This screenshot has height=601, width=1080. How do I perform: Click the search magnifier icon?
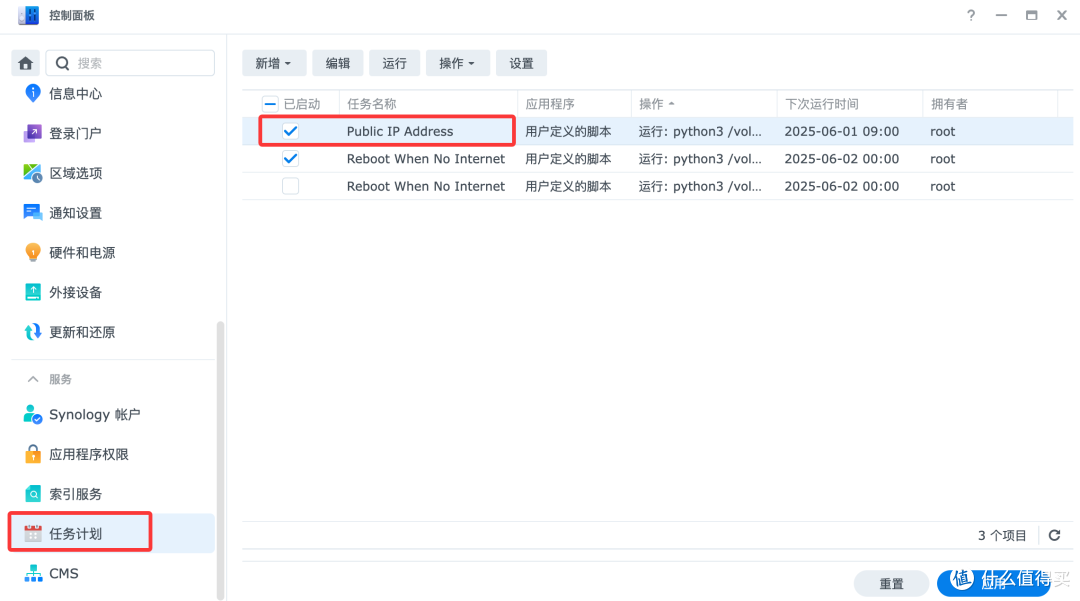click(62, 63)
